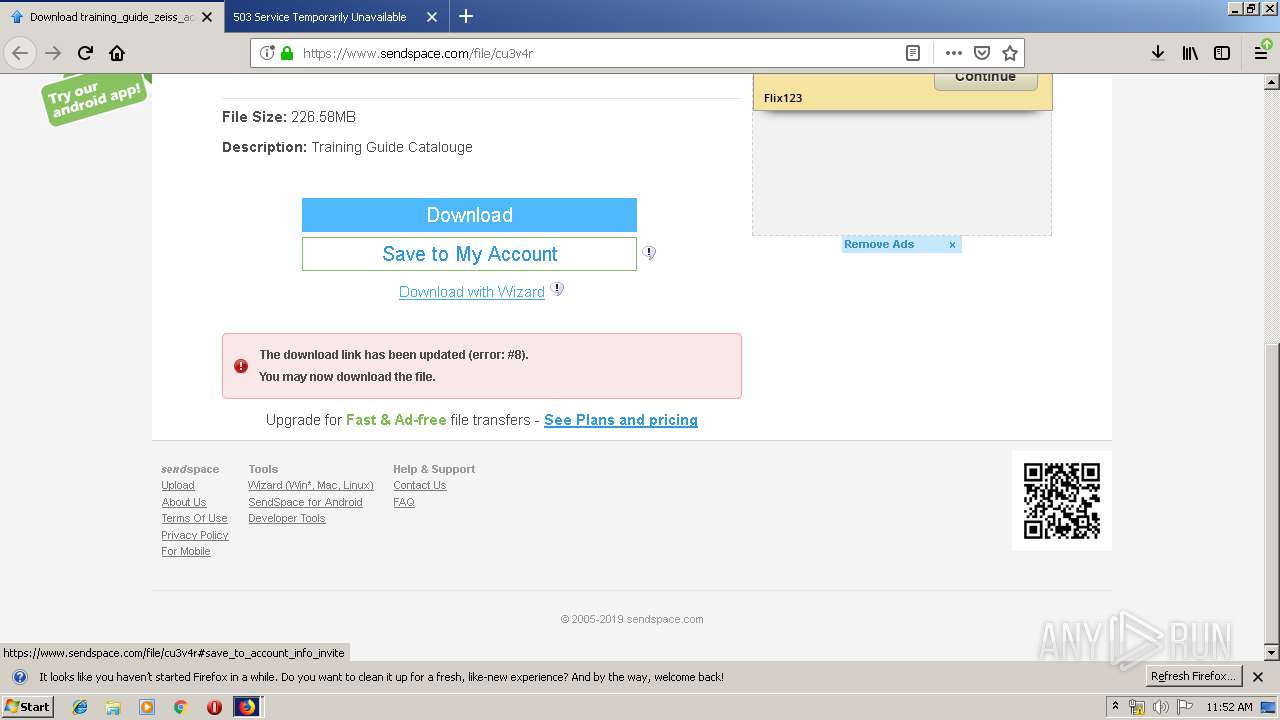The height and width of the screenshot is (720, 1280).
Task: Open Developer Tools footer link
Action: [287, 519]
